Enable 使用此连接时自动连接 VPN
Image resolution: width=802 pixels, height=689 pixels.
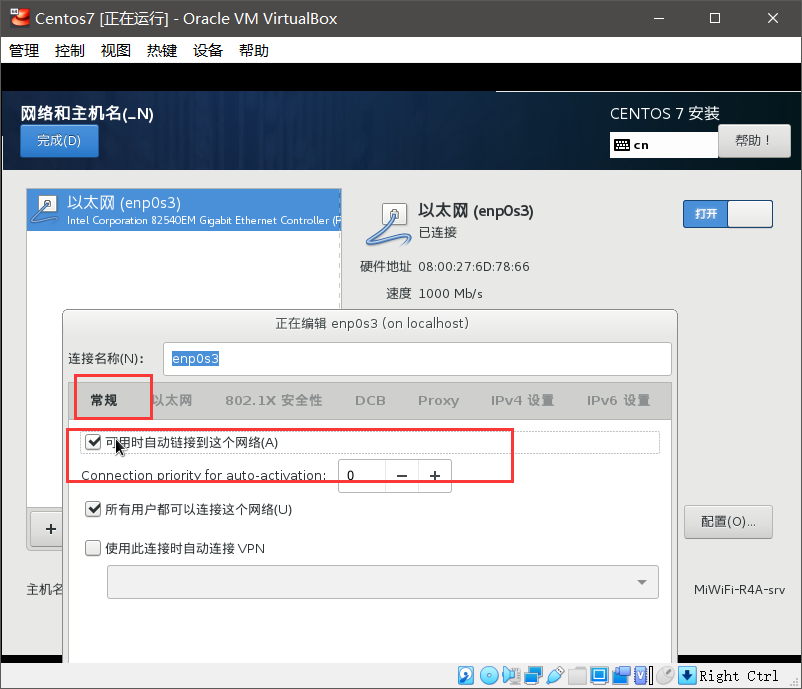click(93, 548)
